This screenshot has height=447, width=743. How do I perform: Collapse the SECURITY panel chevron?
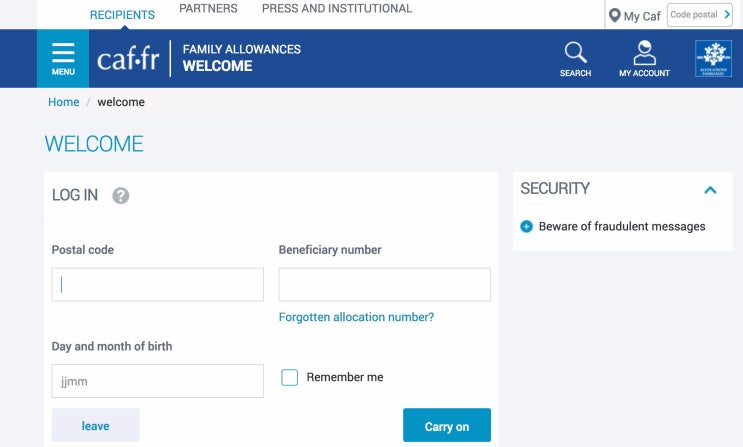pos(710,189)
